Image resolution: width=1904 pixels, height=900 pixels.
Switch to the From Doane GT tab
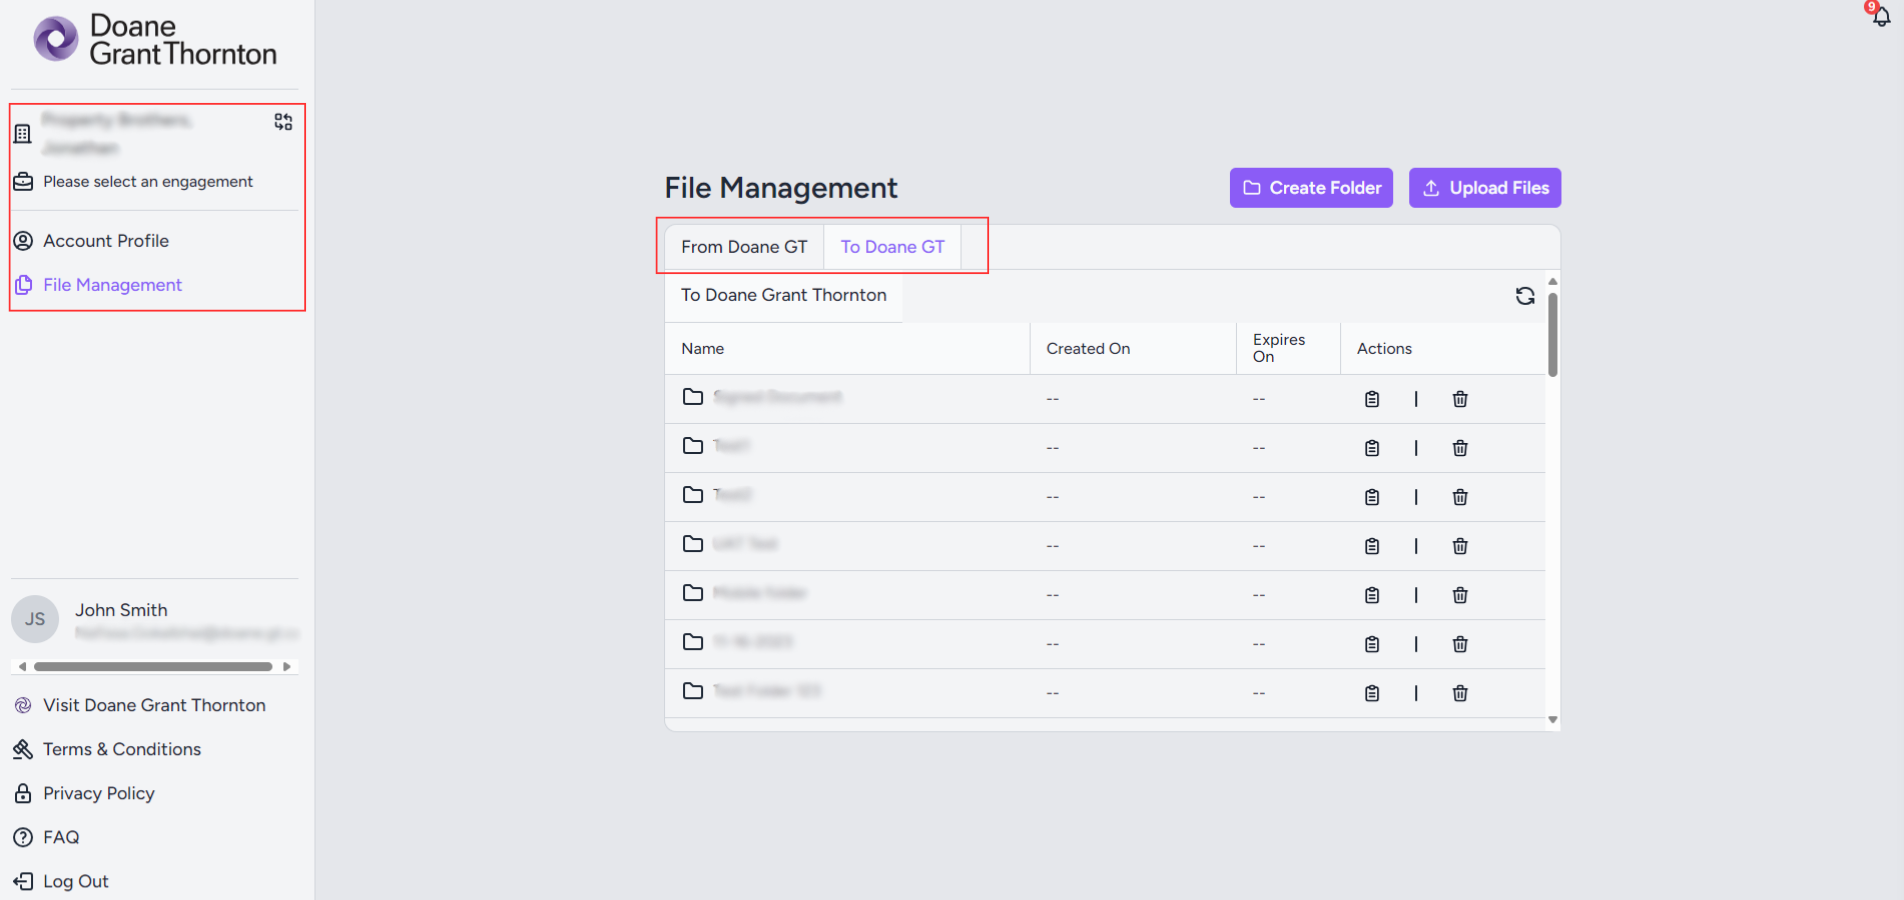pos(743,246)
